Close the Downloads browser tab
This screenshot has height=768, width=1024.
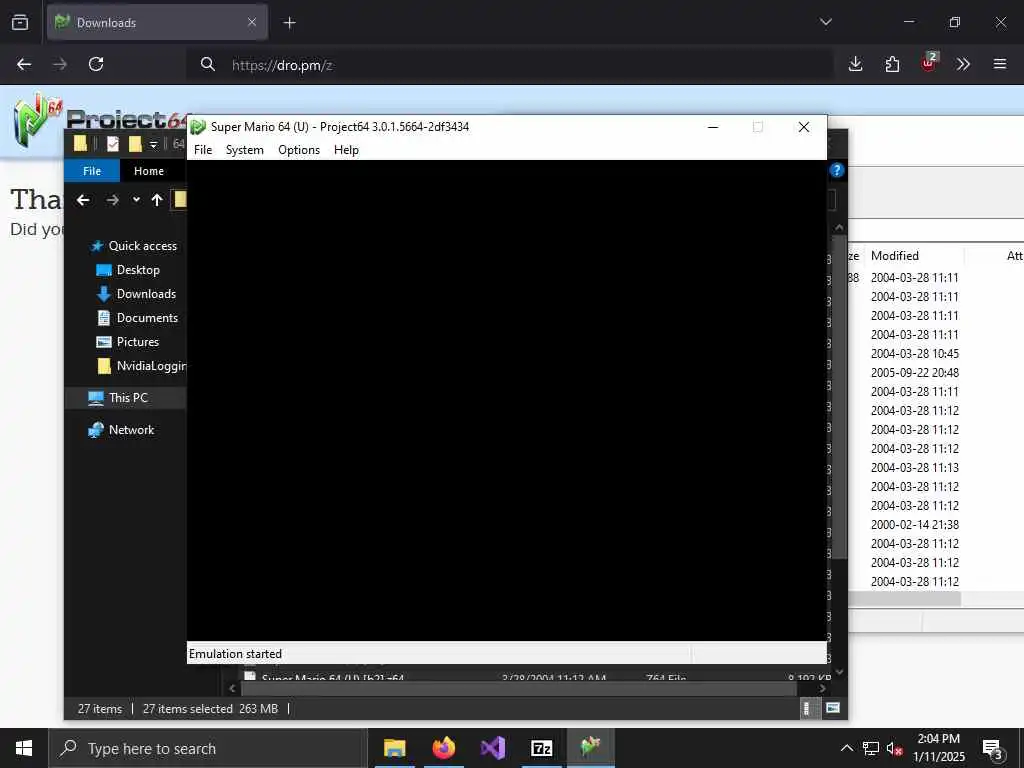[x=252, y=22]
